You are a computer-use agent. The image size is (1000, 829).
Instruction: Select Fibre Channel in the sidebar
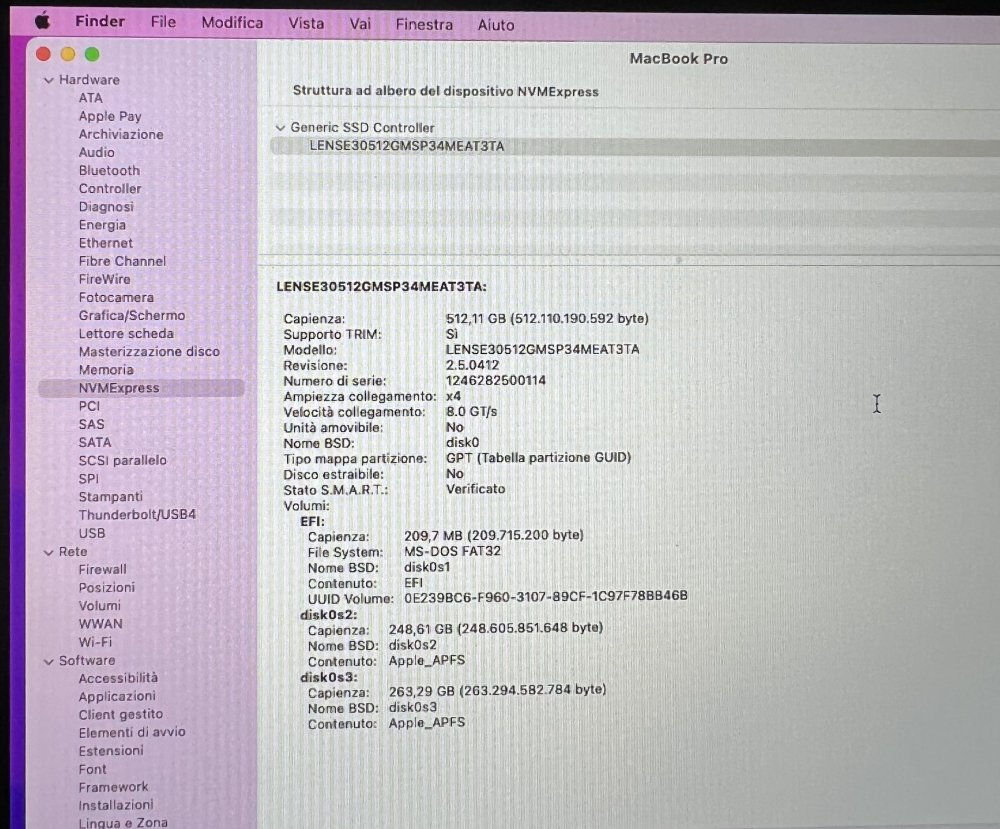pyautogui.click(x=122, y=261)
